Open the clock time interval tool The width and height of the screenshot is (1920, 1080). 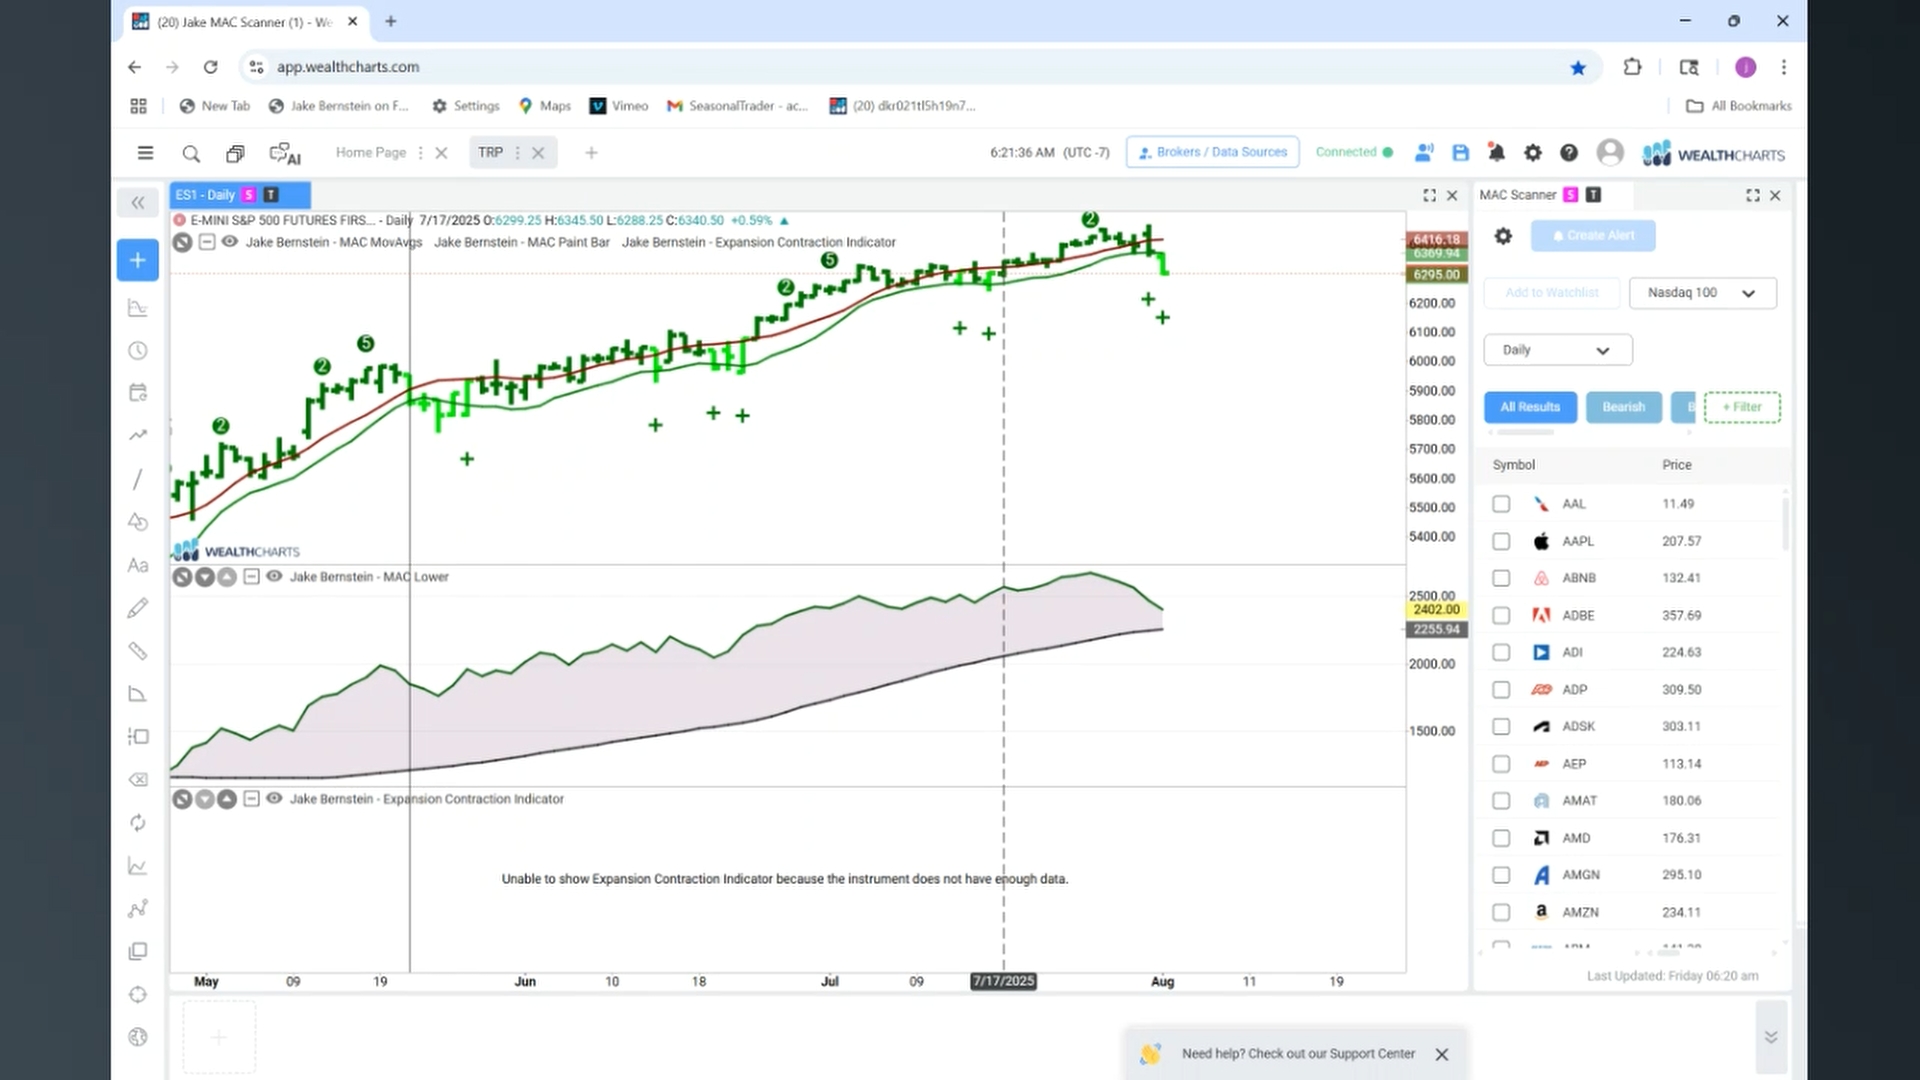pos(138,351)
